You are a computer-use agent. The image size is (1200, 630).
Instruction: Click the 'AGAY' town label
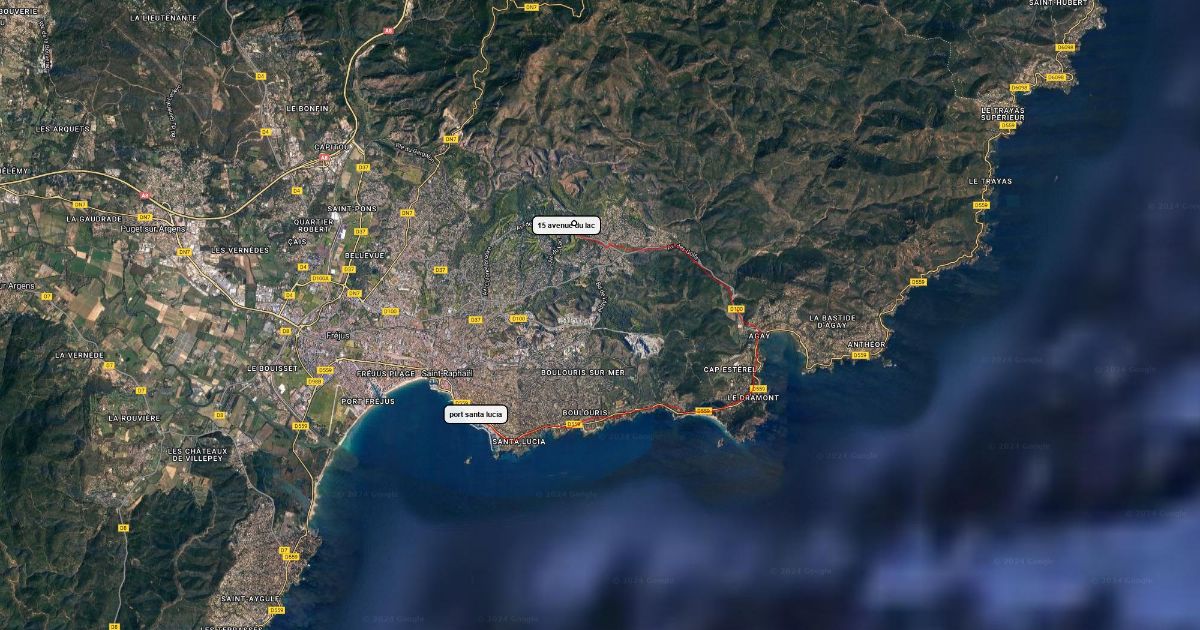click(760, 336)
